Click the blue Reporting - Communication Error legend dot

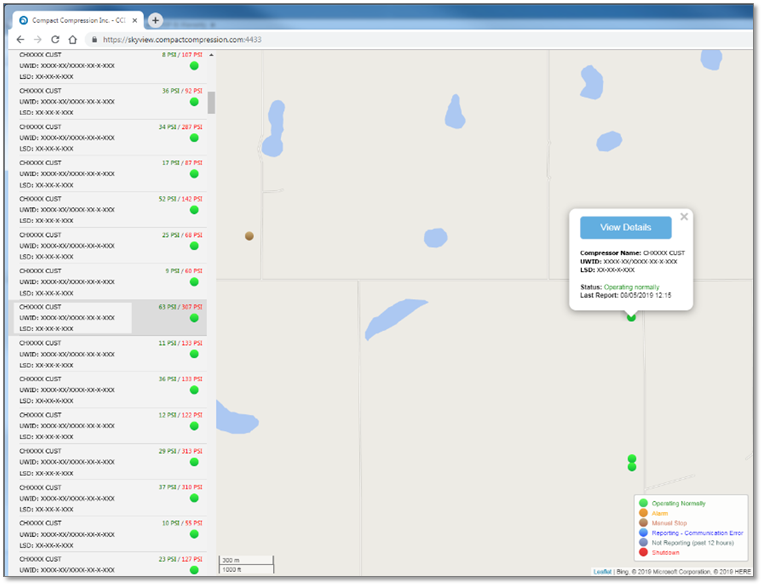643,533
